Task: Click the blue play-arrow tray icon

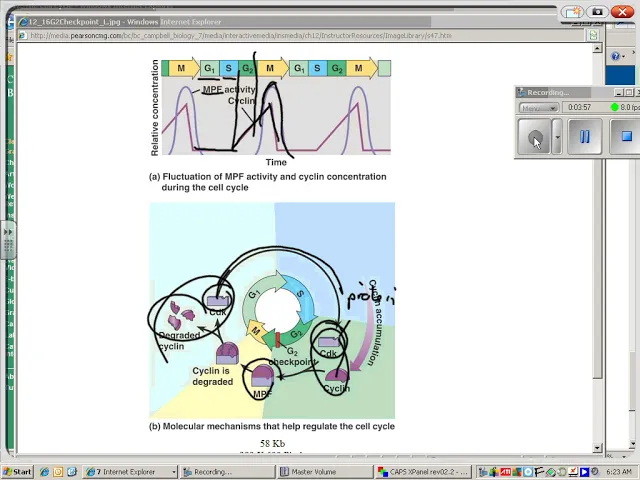Action: click(584, 472)
